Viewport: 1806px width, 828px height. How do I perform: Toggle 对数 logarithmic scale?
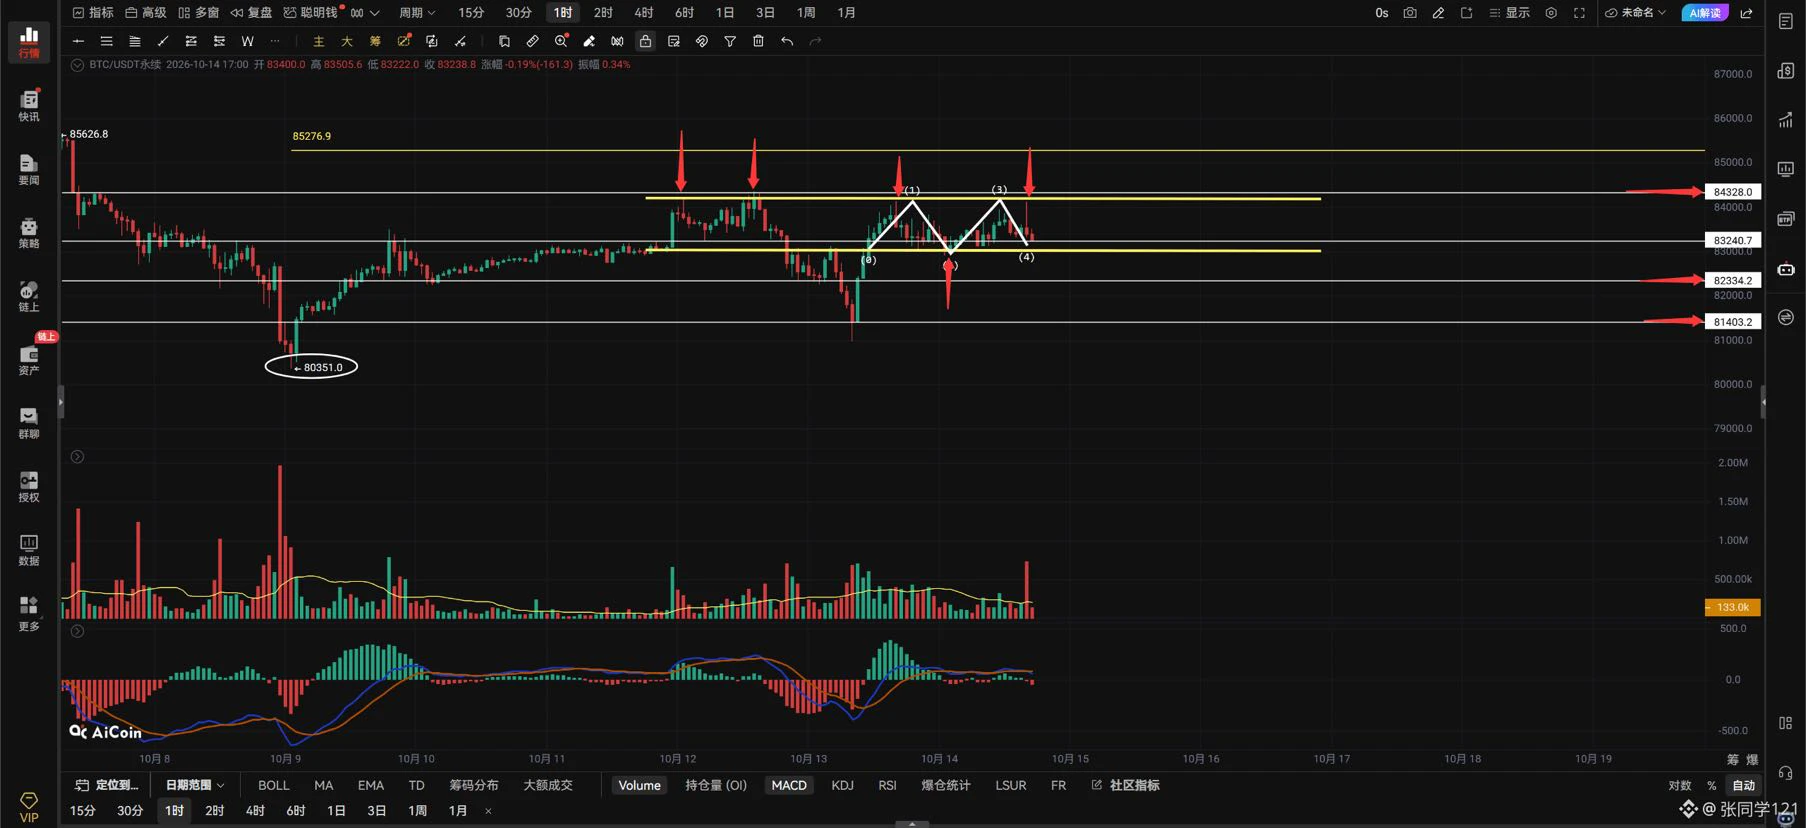(1680, 785)
